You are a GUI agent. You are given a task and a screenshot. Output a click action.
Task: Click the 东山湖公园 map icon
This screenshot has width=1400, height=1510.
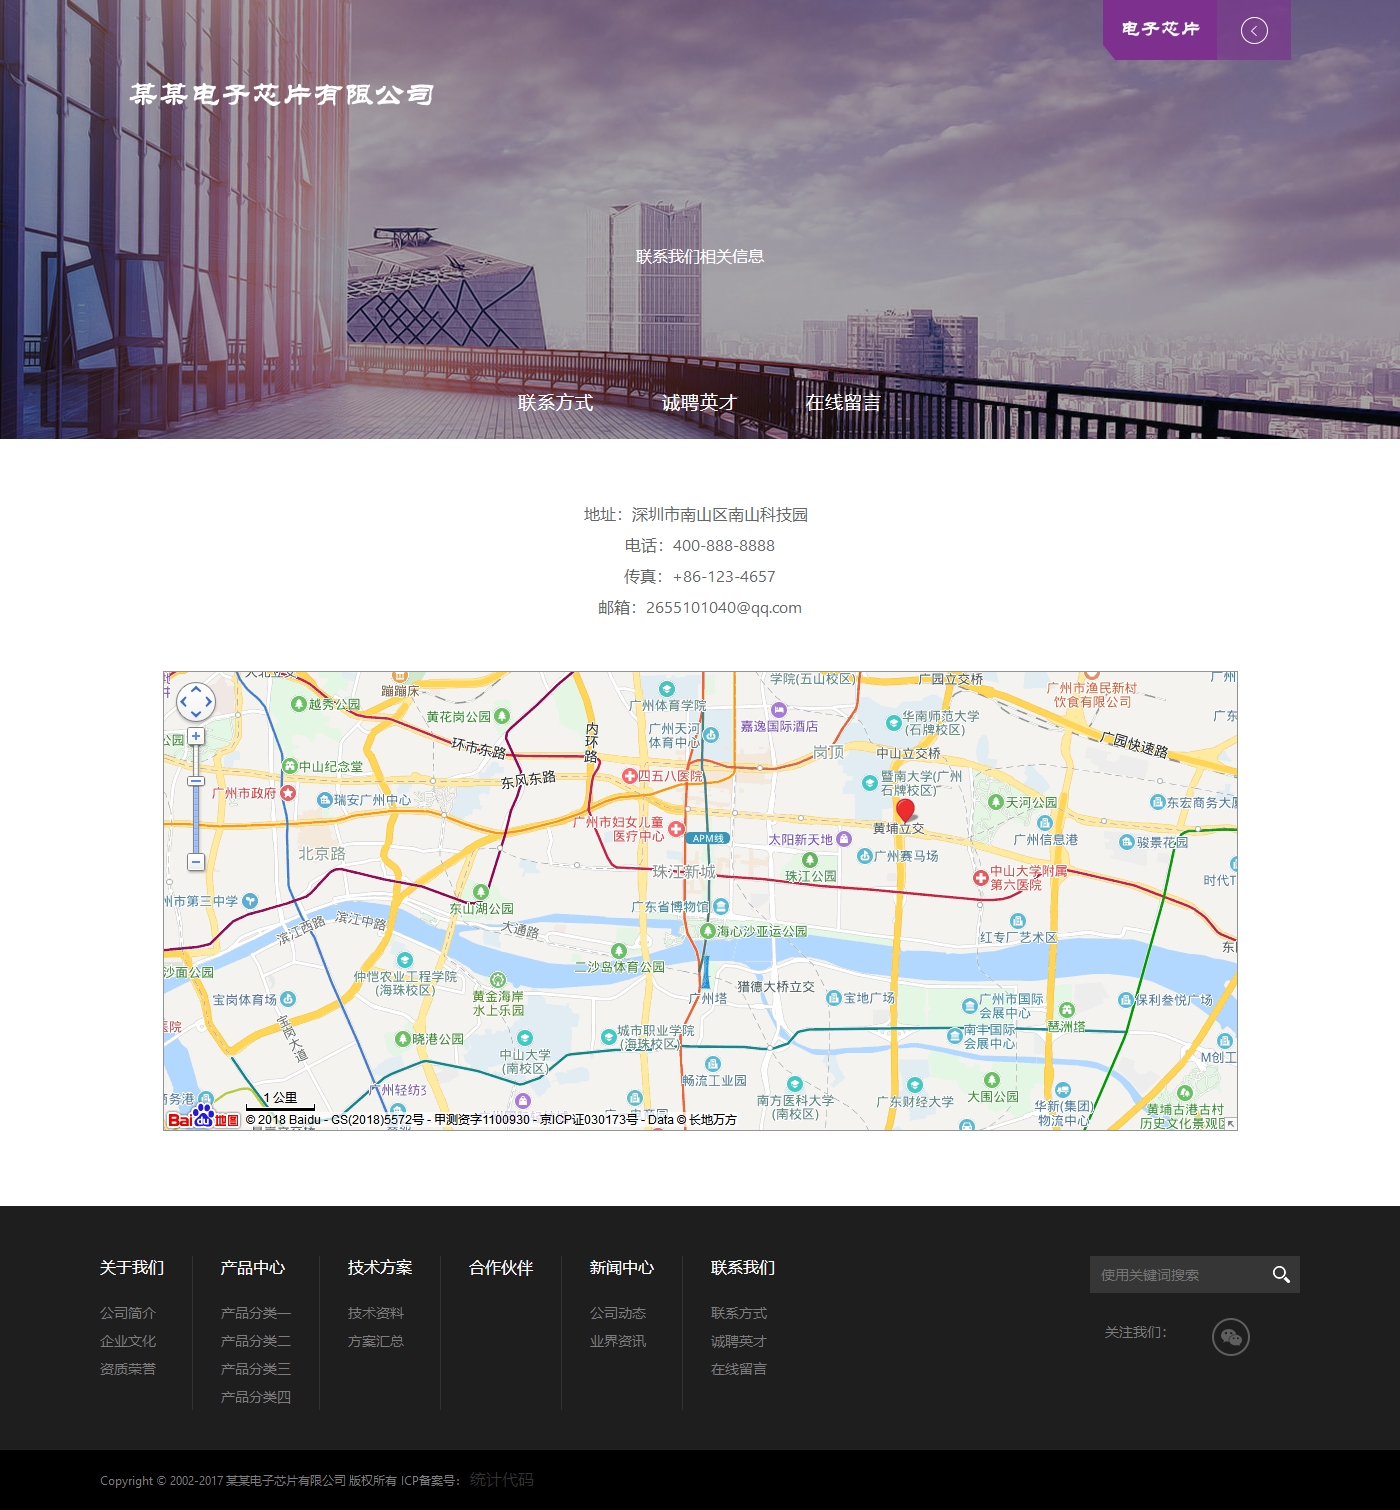[x=481, y=892]
